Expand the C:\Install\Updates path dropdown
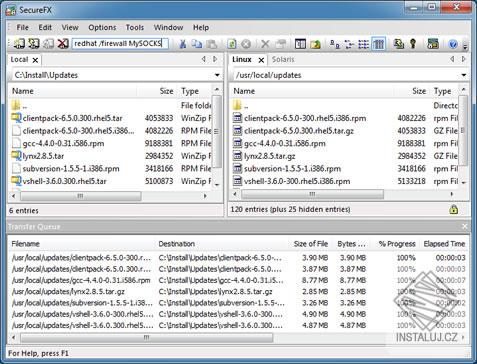The image size is (477, 364). click(x=217, y=75)
